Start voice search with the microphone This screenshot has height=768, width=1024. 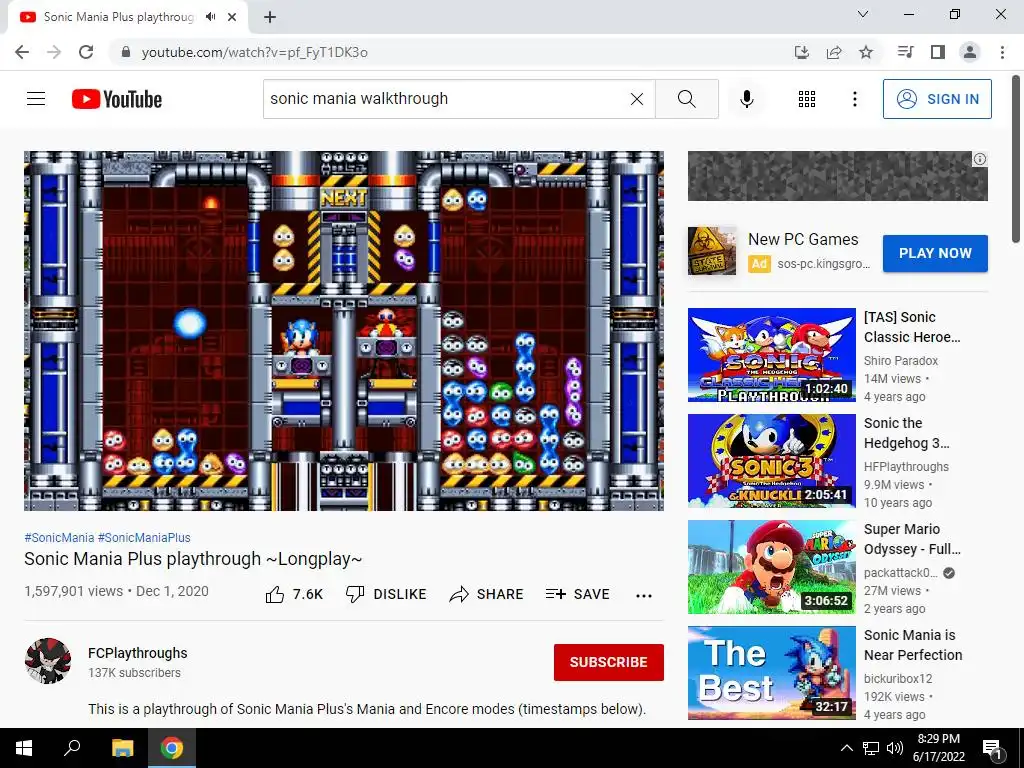click(746, 99)
